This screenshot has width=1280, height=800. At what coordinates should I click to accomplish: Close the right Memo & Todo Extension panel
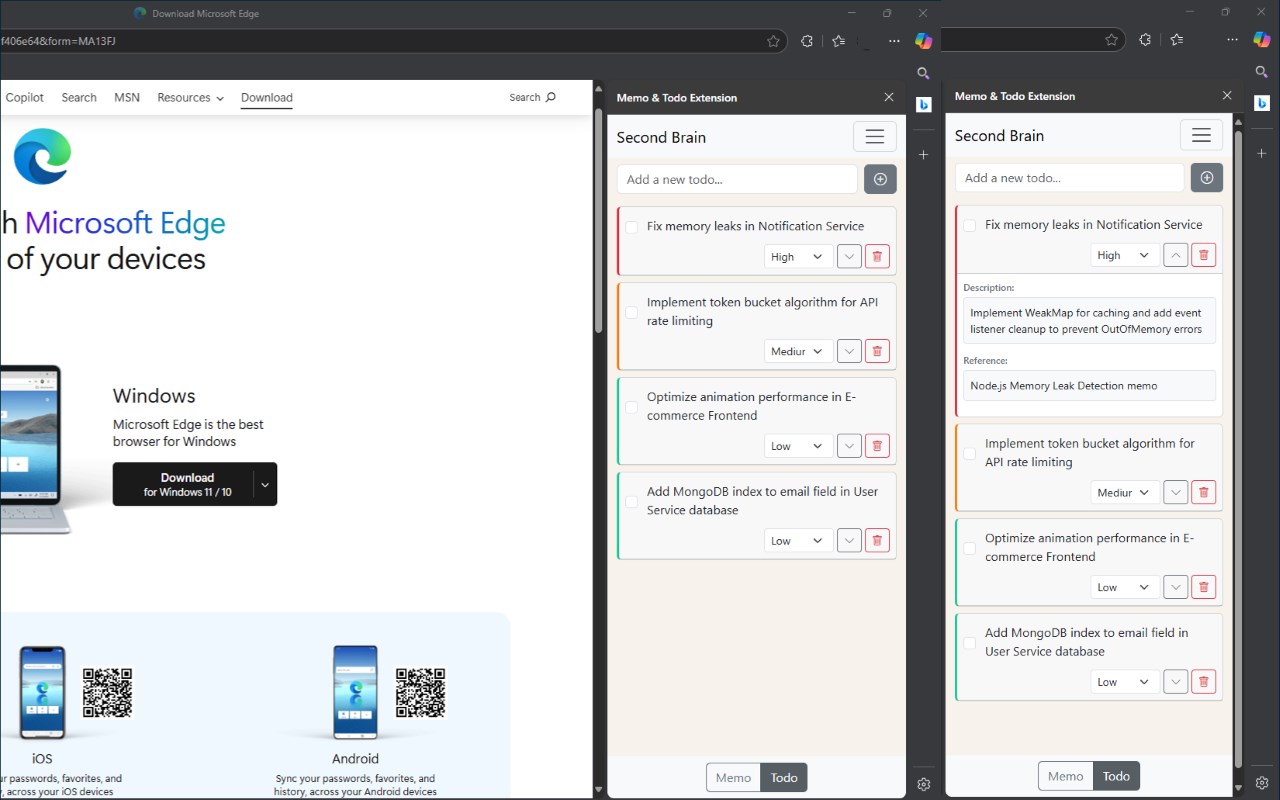1227,95
